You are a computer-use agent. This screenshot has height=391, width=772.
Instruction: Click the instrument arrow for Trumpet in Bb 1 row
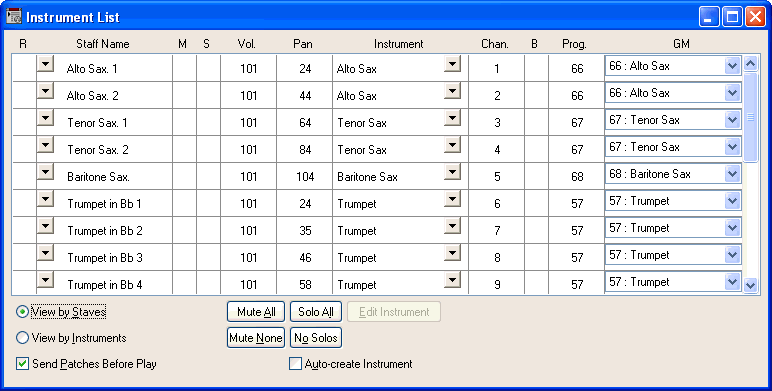point(452,199)
